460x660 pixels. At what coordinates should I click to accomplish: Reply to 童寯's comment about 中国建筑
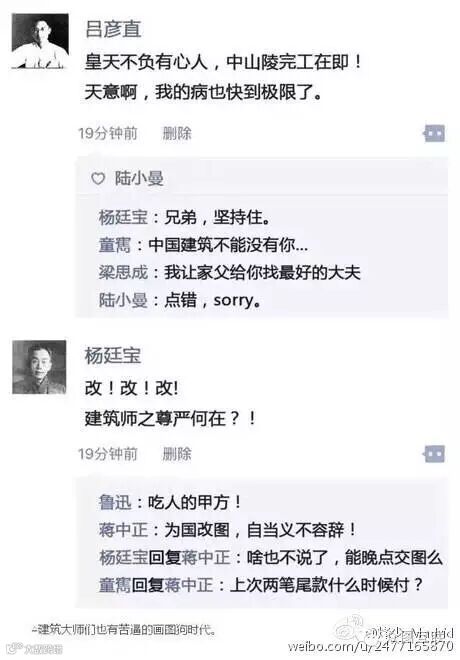228,245
